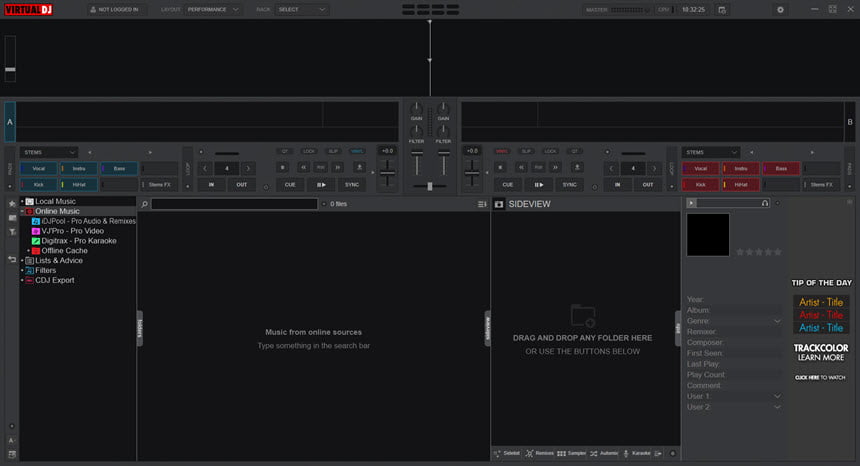Toggle the HiHat stem on deck A
This screenshot has height=466, width=860.
pyautogui.click(x=78, y=185)
